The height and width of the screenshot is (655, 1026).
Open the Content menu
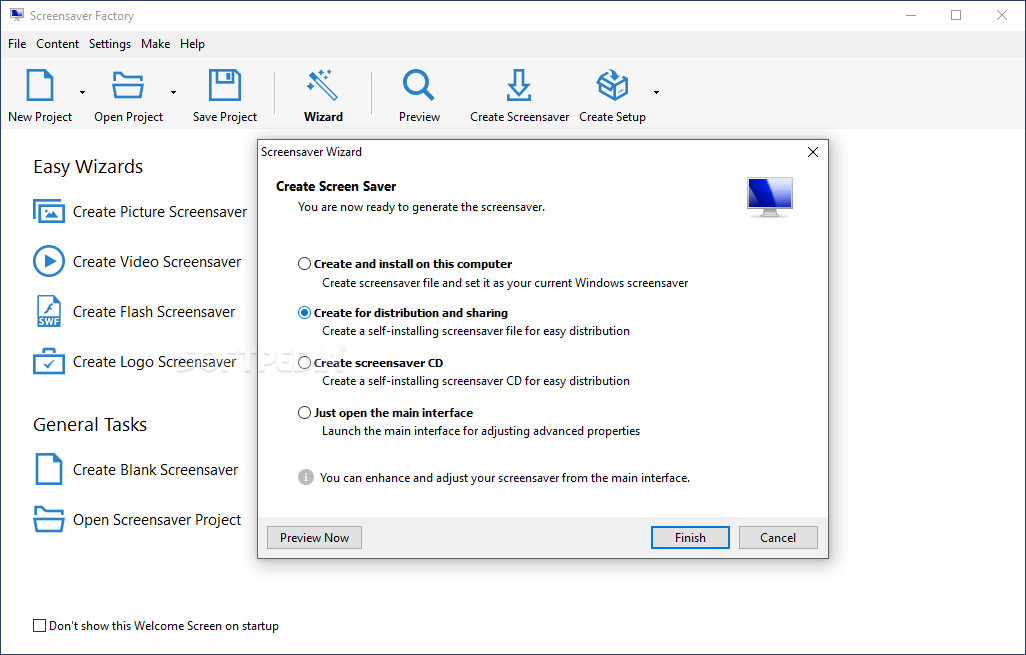(58, 44)
